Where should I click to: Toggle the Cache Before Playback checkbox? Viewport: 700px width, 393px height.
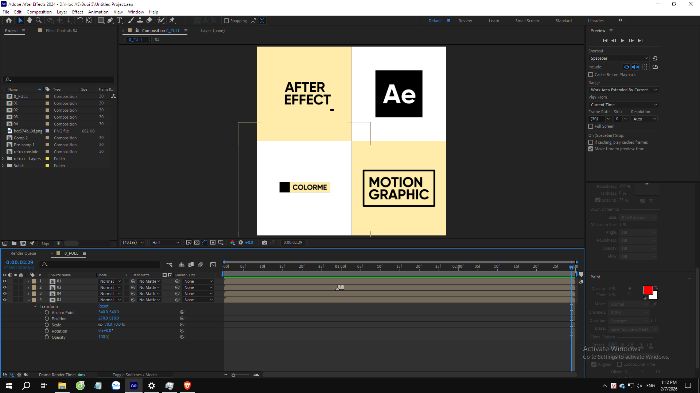591,75
